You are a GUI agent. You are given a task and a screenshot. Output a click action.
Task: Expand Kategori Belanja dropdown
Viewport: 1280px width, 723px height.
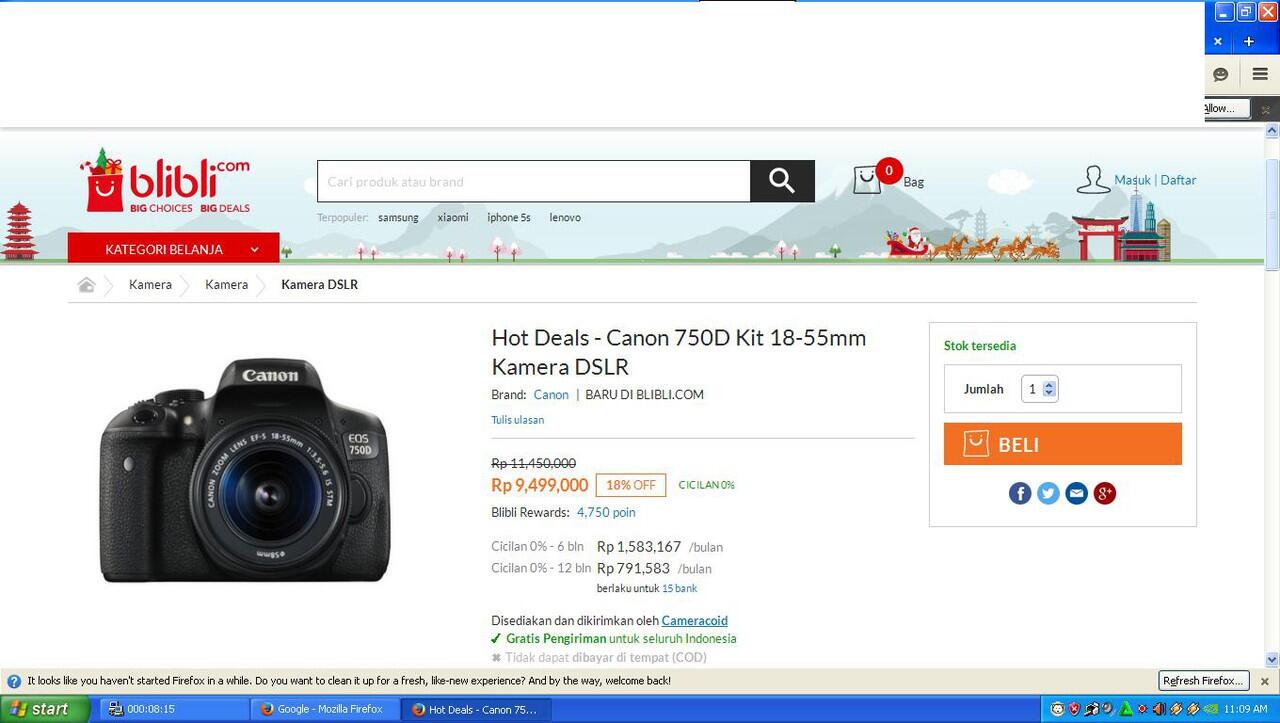pos(174,249)
